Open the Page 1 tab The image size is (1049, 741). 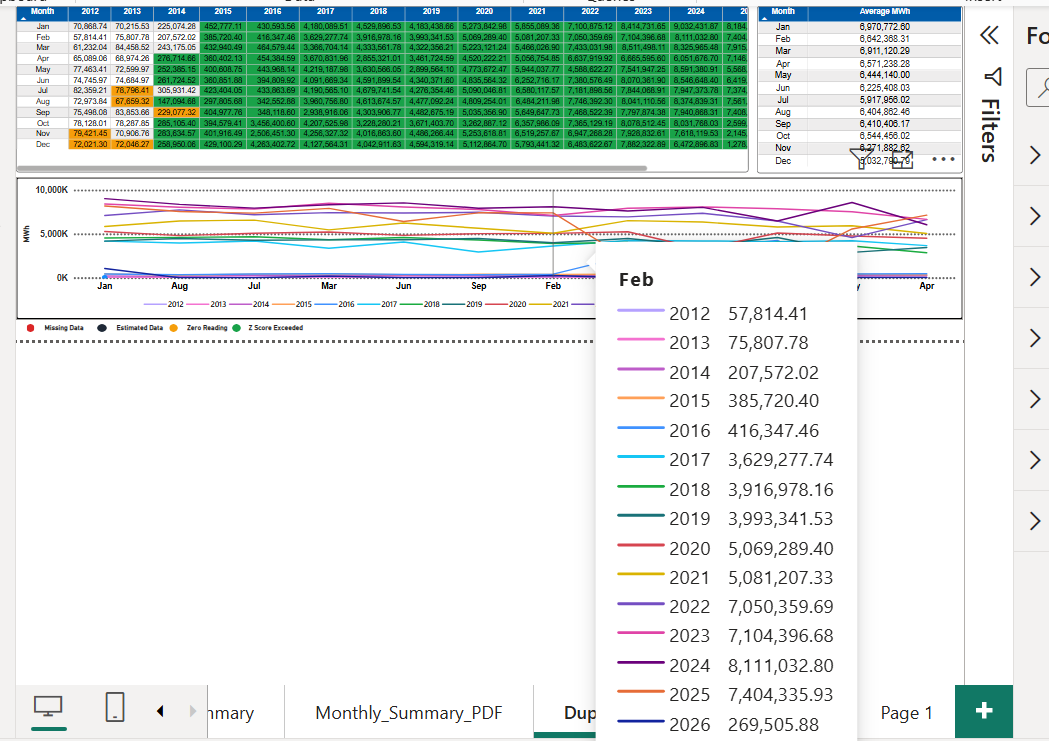click(906, 713)
